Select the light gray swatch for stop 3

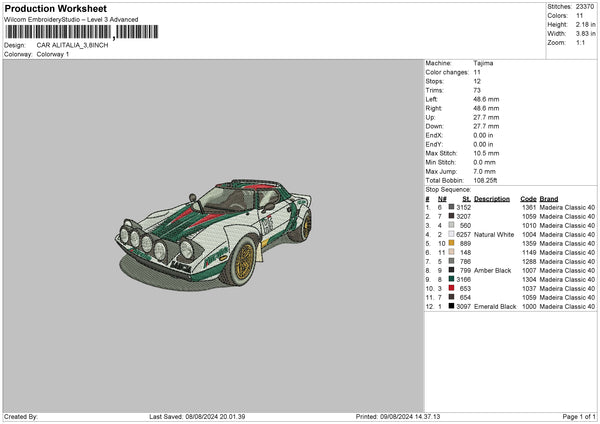pos(452,225)
